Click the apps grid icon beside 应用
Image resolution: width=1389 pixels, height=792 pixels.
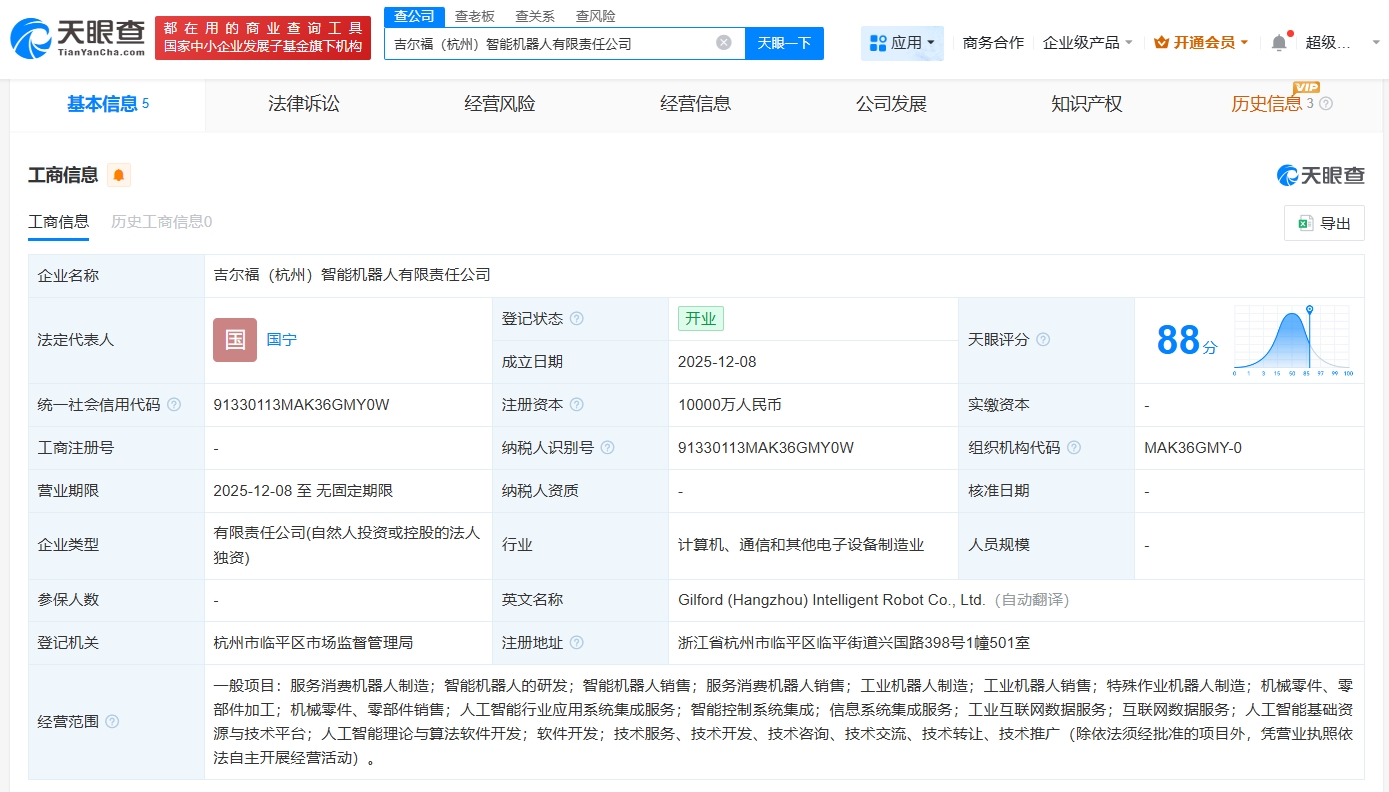[880, 42]
